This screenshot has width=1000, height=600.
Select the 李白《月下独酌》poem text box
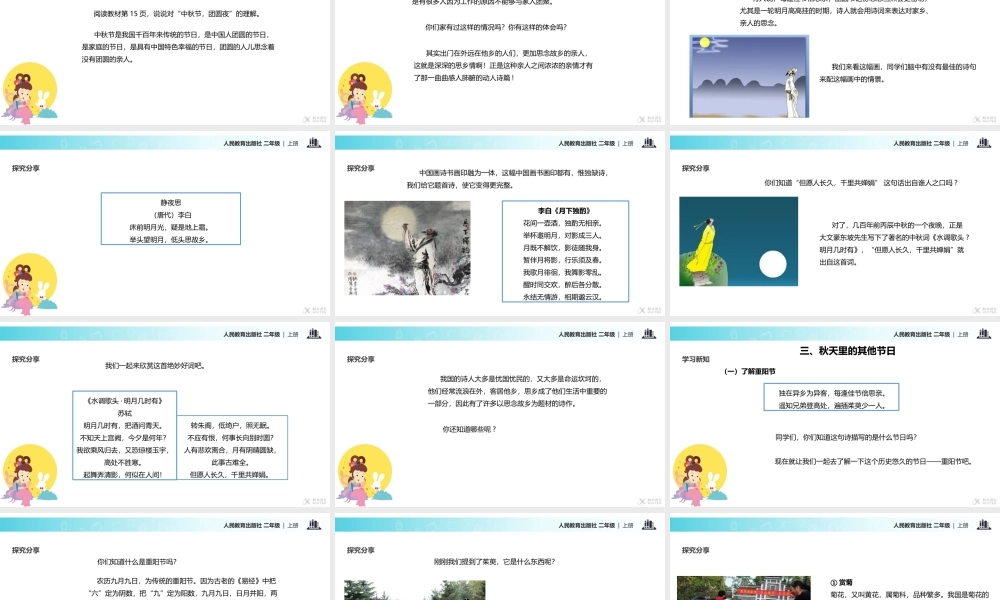[565, 250]
